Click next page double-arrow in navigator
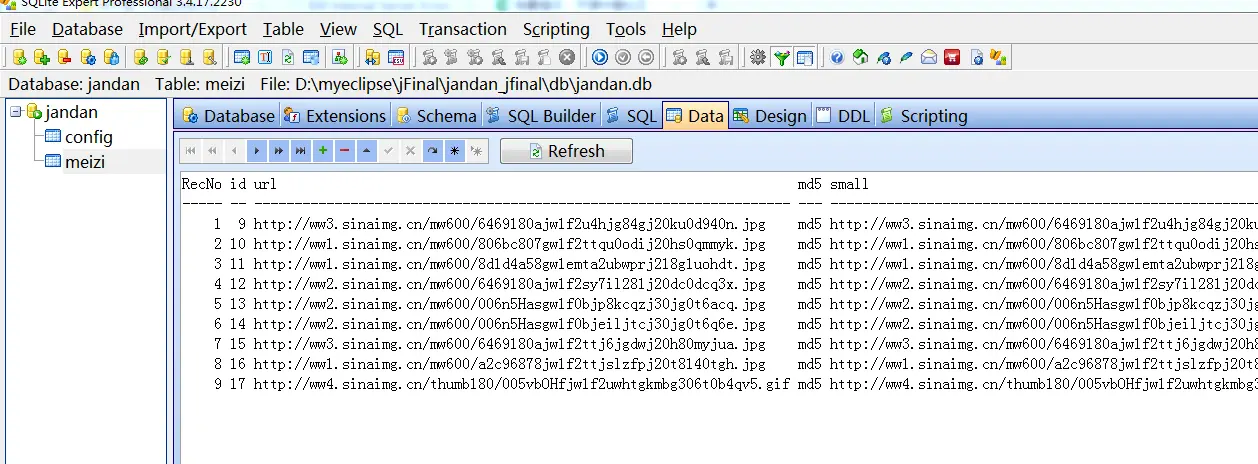This screenshot has height=464, width=1258. [278, 151]
